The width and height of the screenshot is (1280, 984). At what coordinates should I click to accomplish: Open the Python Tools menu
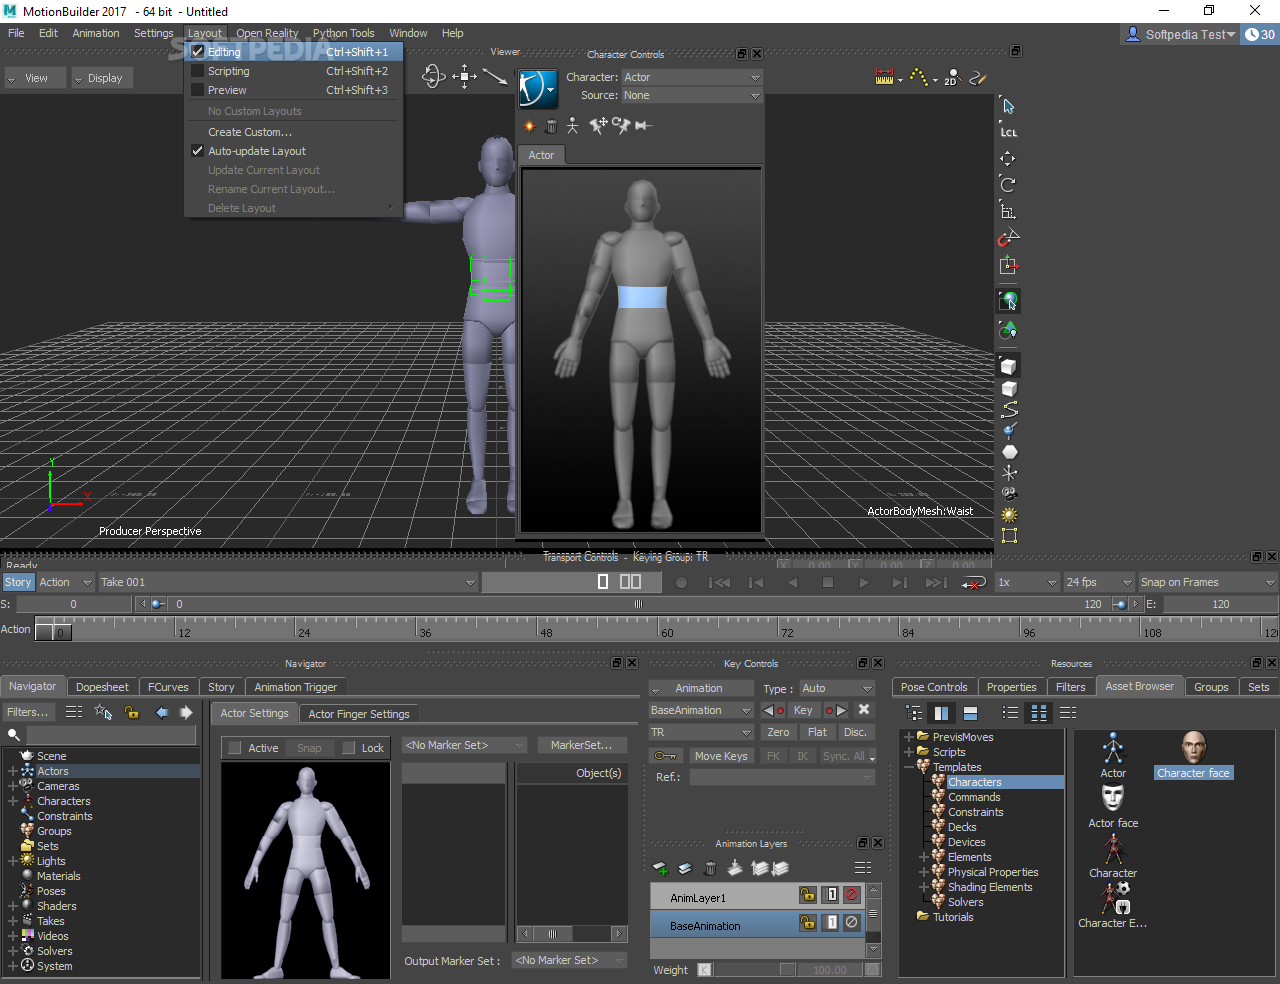tap(344, 33)
